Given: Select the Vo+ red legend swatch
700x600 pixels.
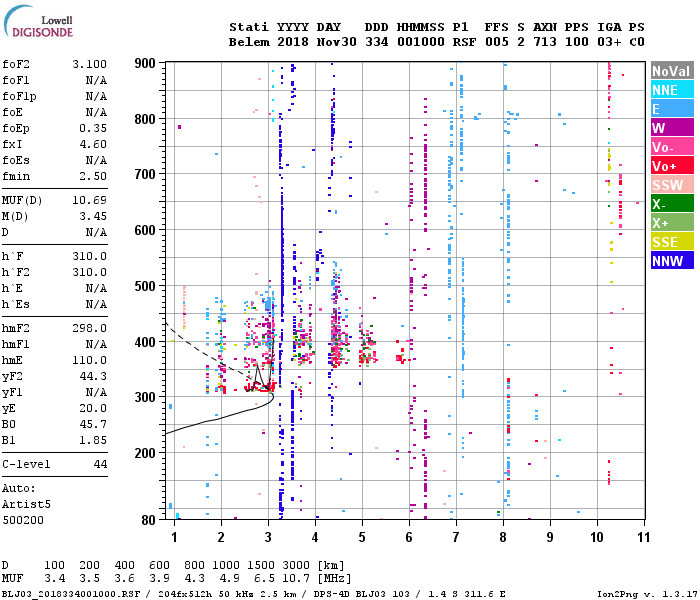Looking at the screenshot, I should [x=672, y=166].
